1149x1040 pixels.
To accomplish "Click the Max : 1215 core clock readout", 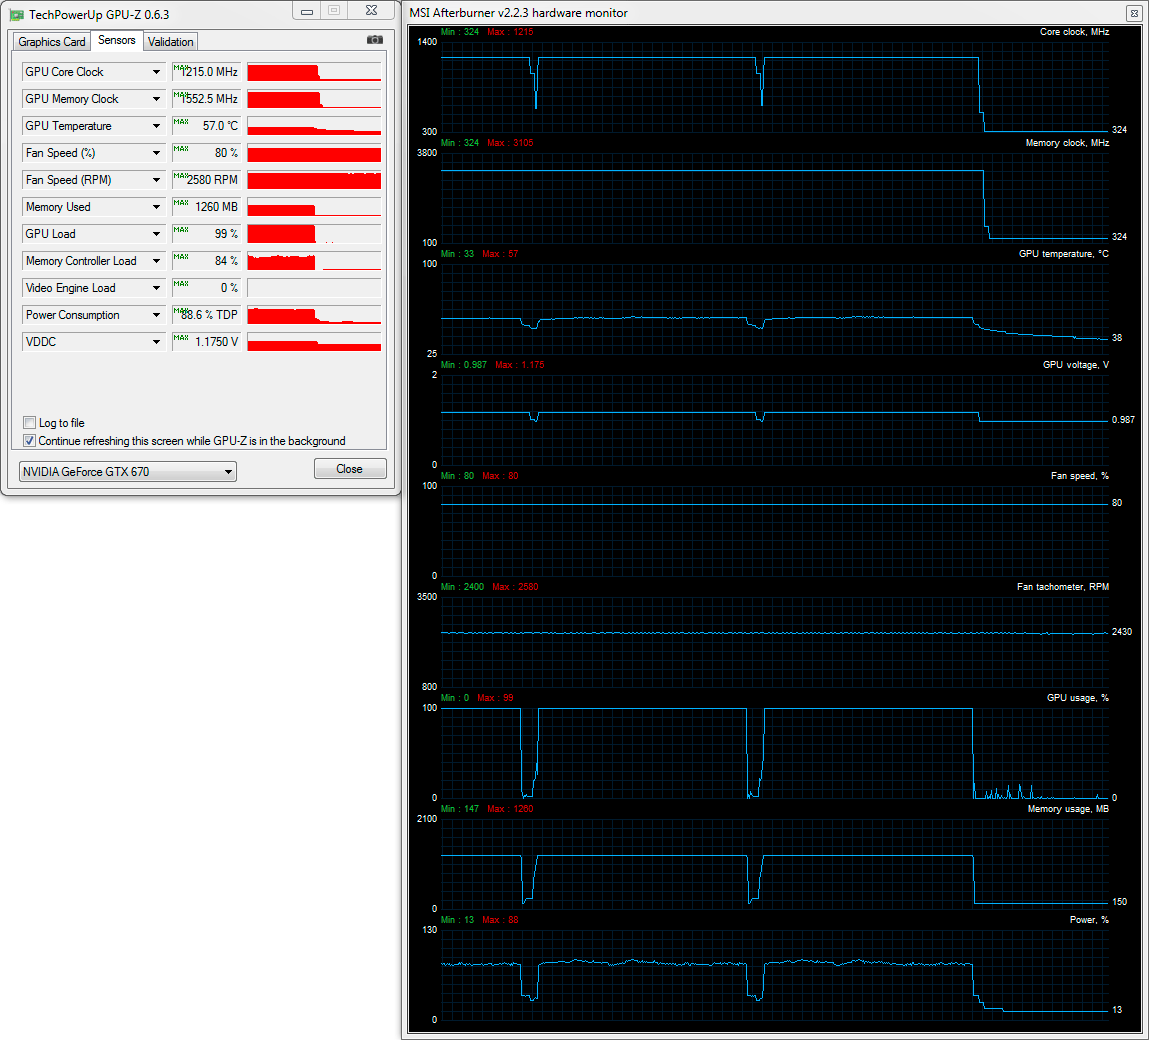I will click(510, 32).
